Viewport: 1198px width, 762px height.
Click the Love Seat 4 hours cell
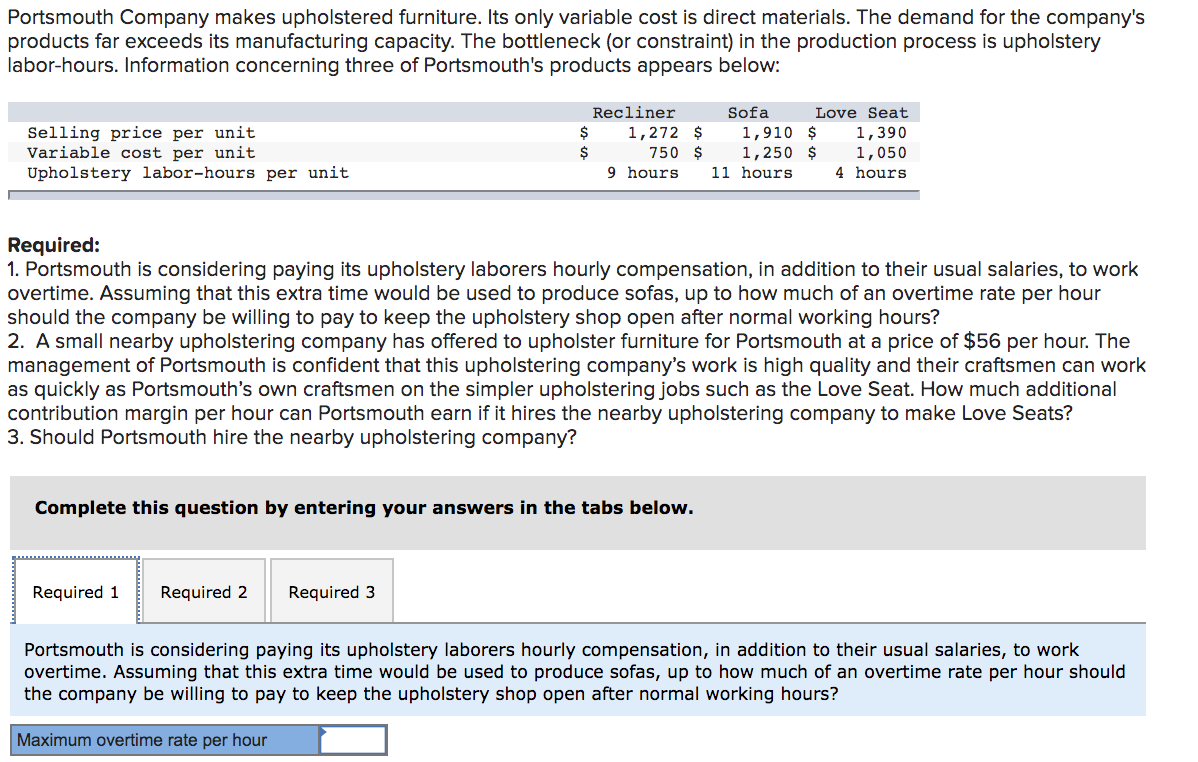pyautogui.click(x=870, y=173)
